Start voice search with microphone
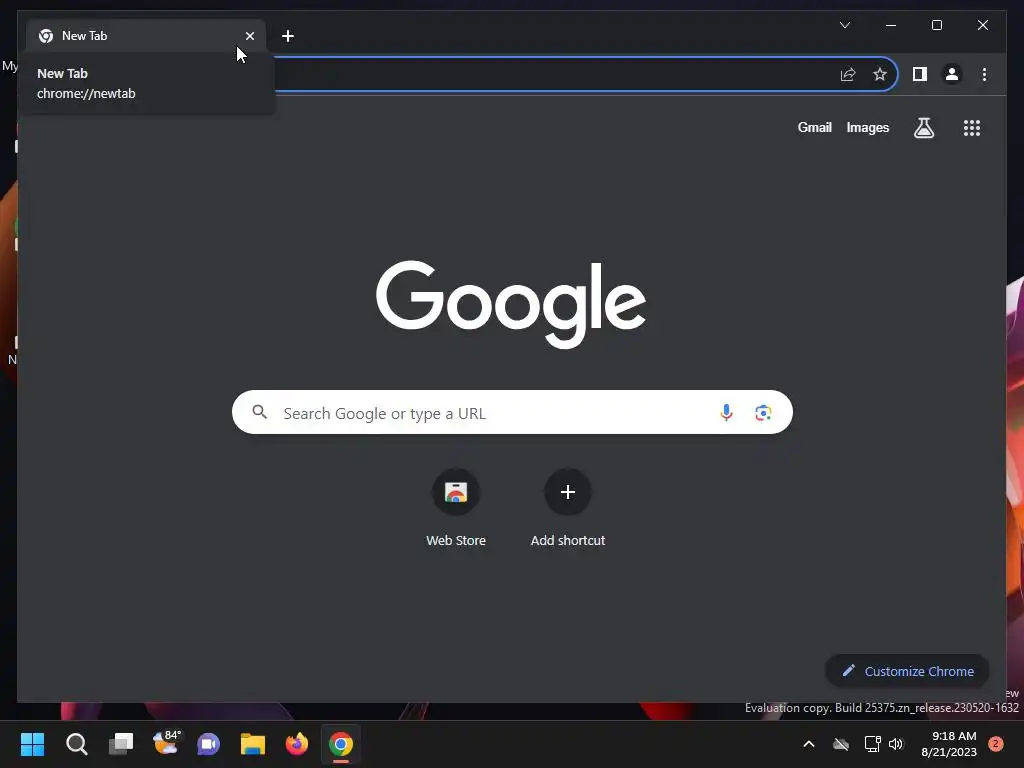 coord(726,412)
